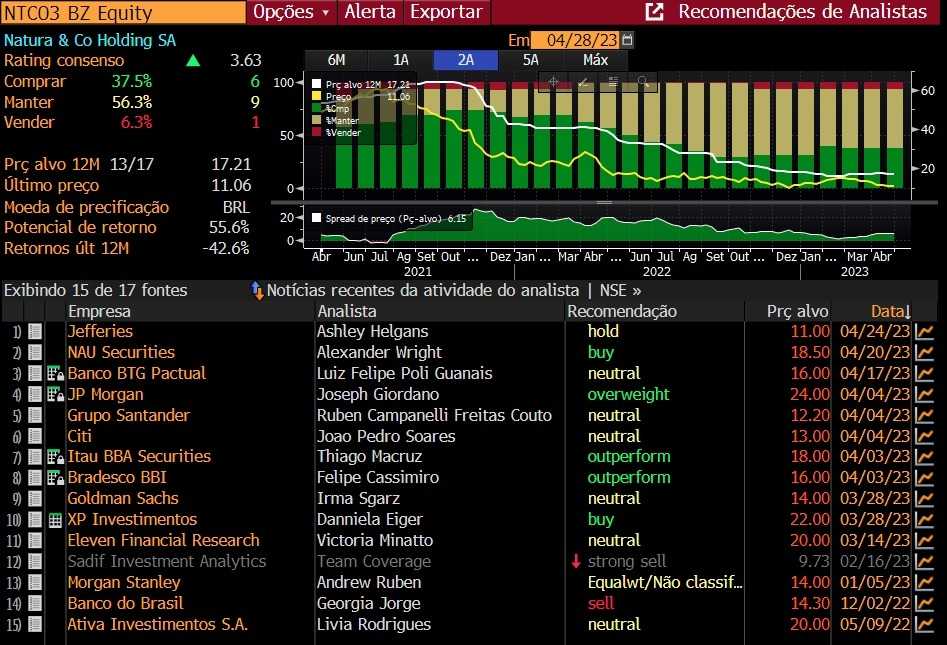
Task: Click the locked report icon next to JP Morgan
Action: (56, 394)
